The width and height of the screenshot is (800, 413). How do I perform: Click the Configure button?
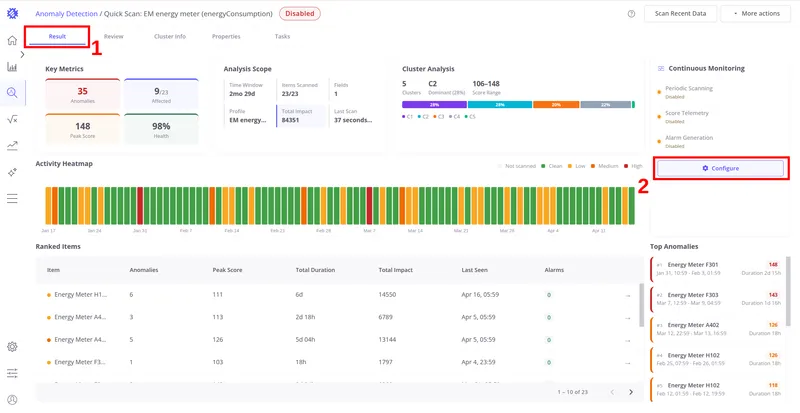click(720, 168)
